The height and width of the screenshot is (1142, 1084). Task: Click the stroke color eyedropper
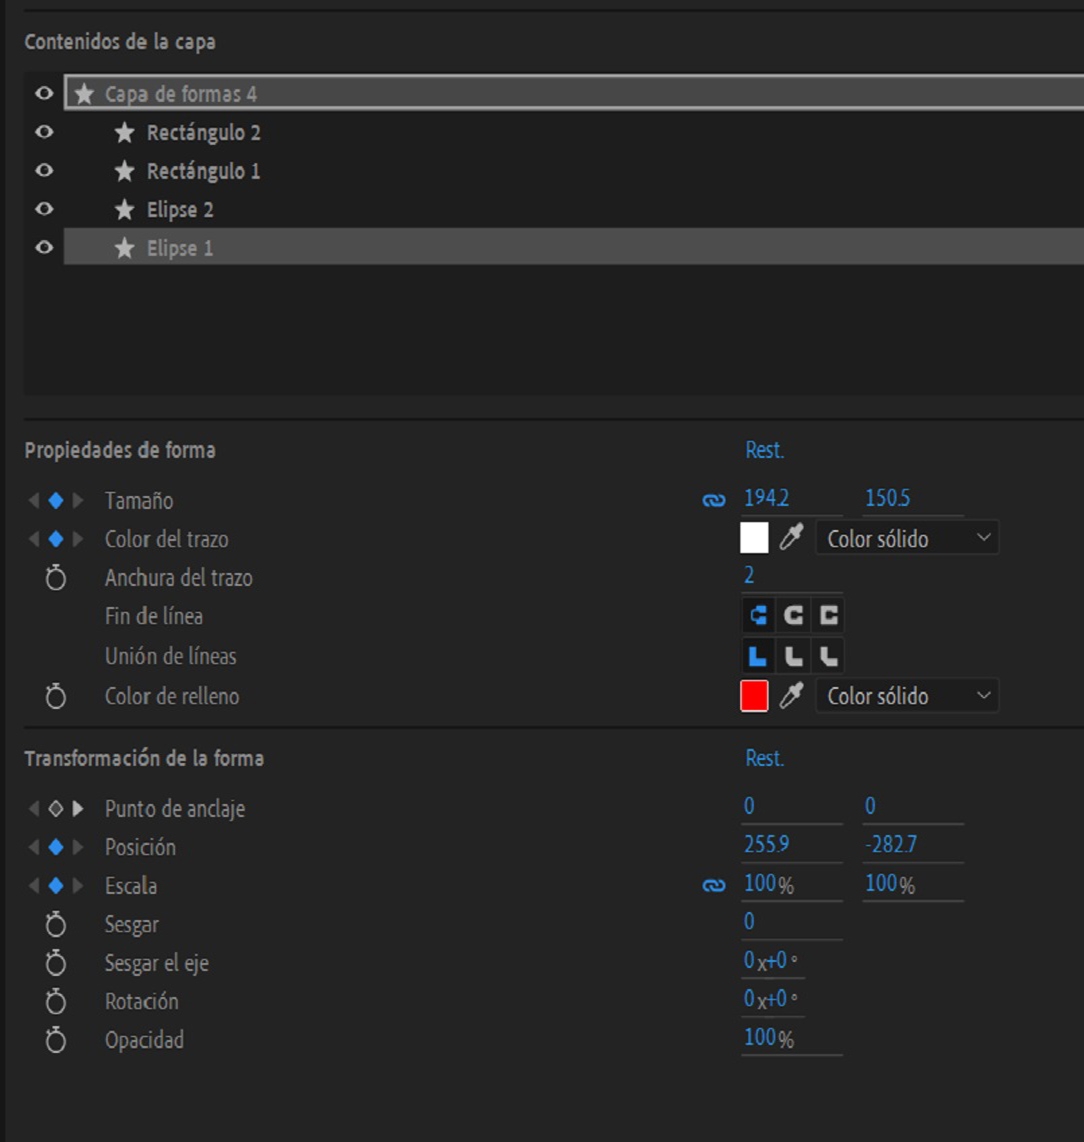click(x=790, y=538)
